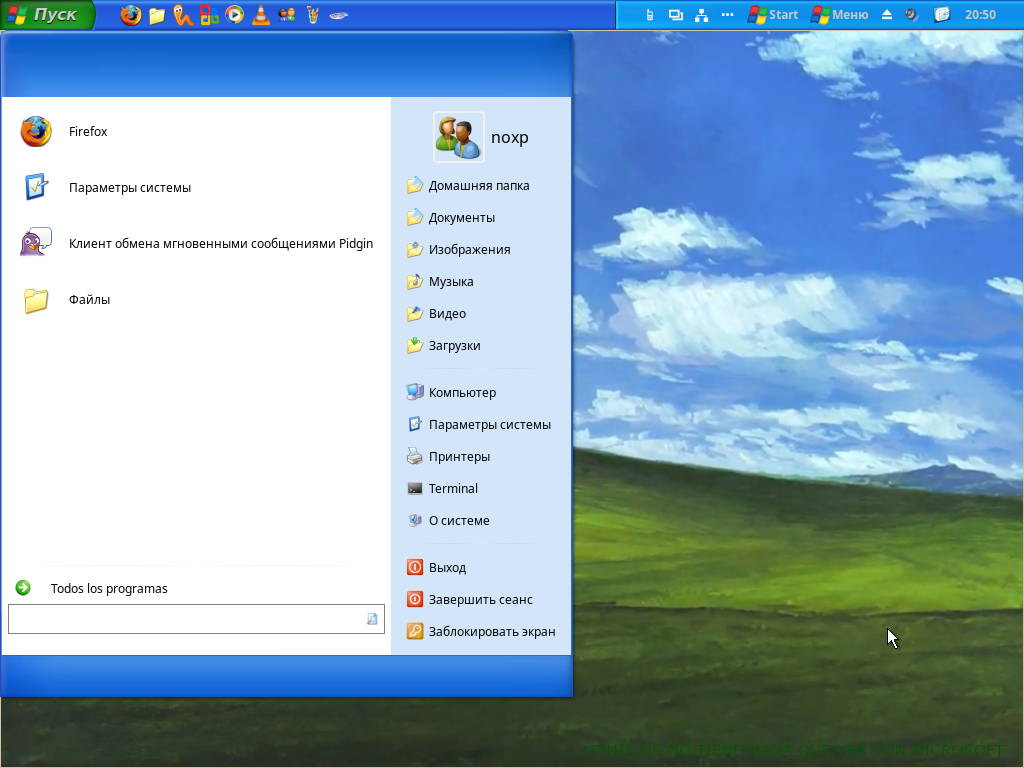Launch Pidgin instant messaging client
This screenshot has height=768, width=1024.
pyautogui.click(x=196, y=244)
